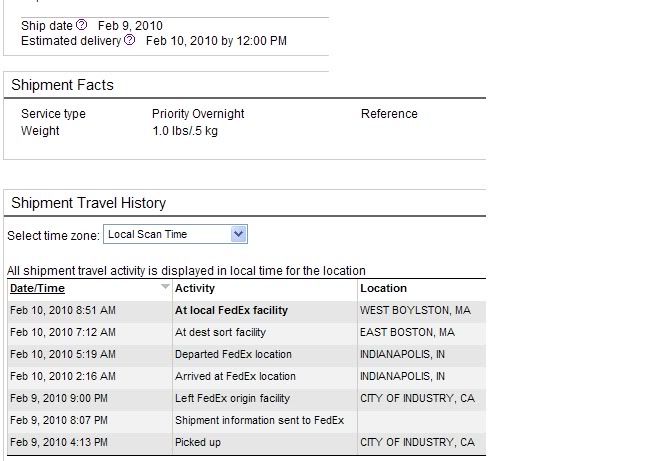This screenshot has width=659, height=461.
Task: Click the Shipment Facts section heading
Action: coord(63,85)
